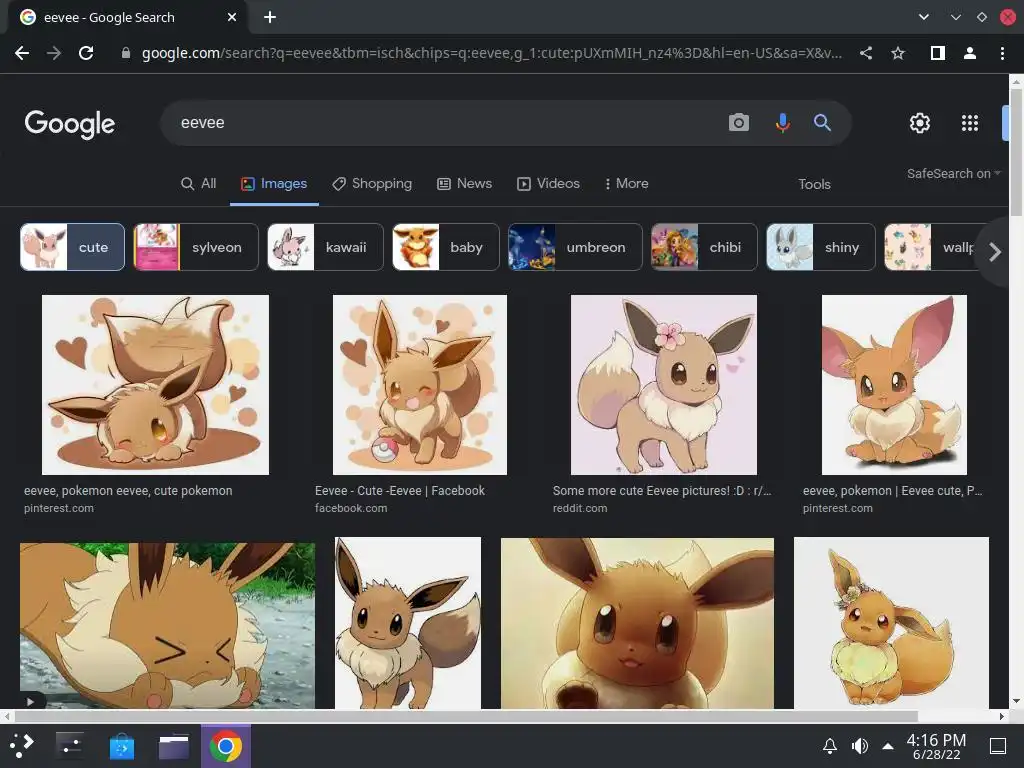Click the browser forward arrow
1024x768 pixels.
coord(54,53)
